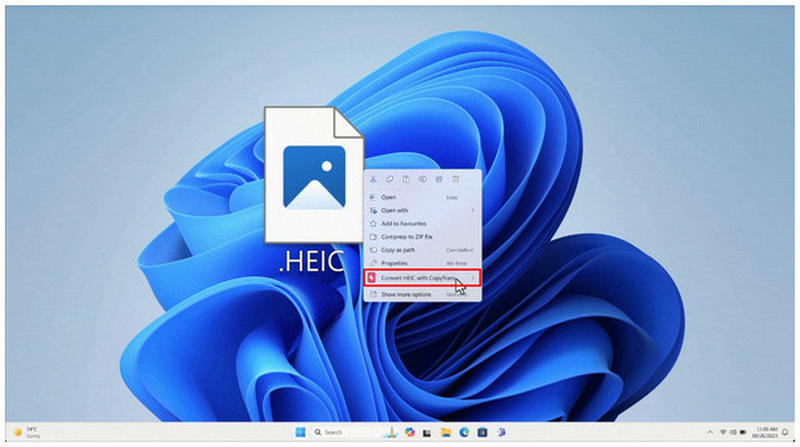Click the Paste icon in context menu
This screenshot has height=447, width=800.
(x=406, y=179)
